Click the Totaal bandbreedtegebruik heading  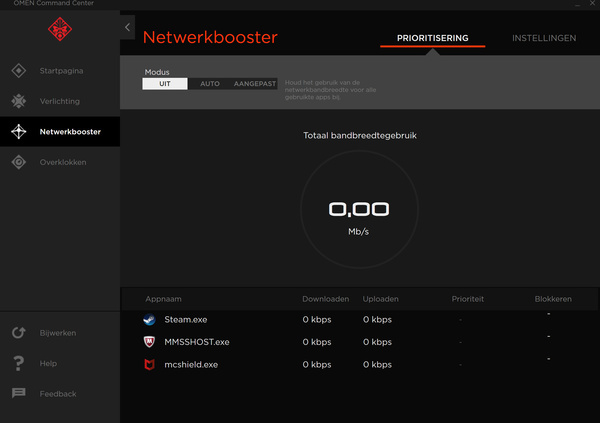coord(360,136)
